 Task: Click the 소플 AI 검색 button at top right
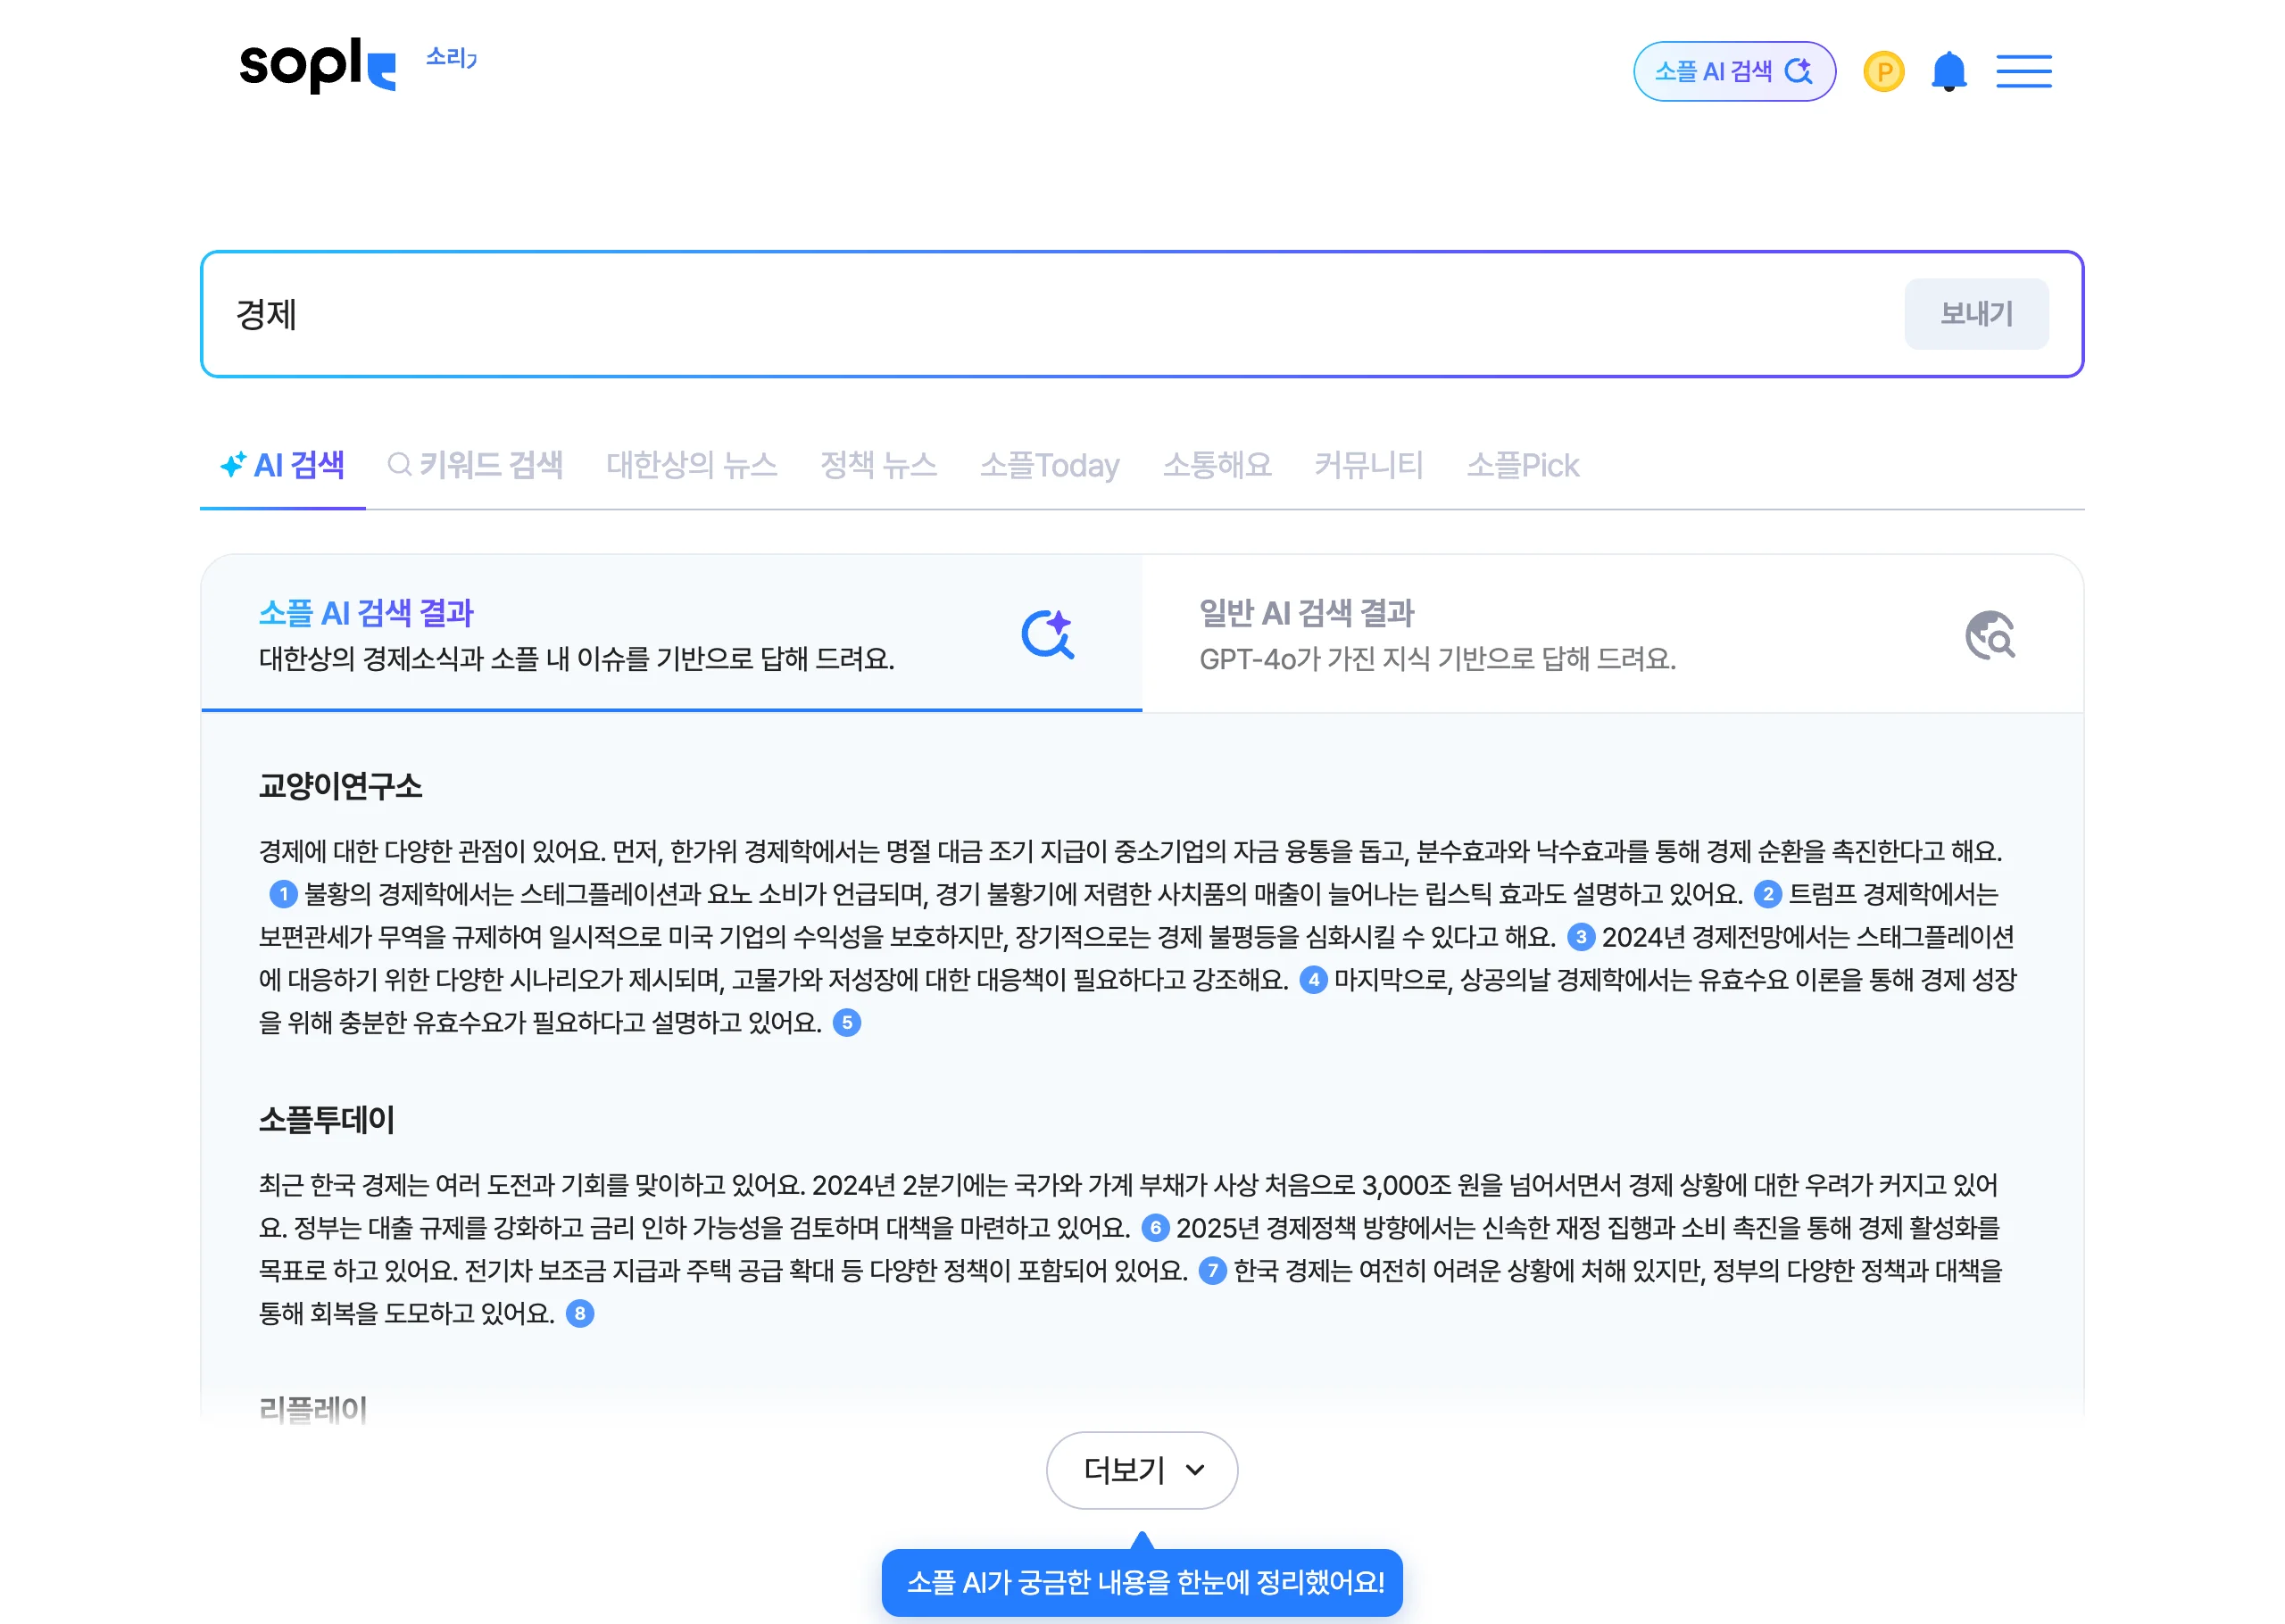pos(1734,71)
